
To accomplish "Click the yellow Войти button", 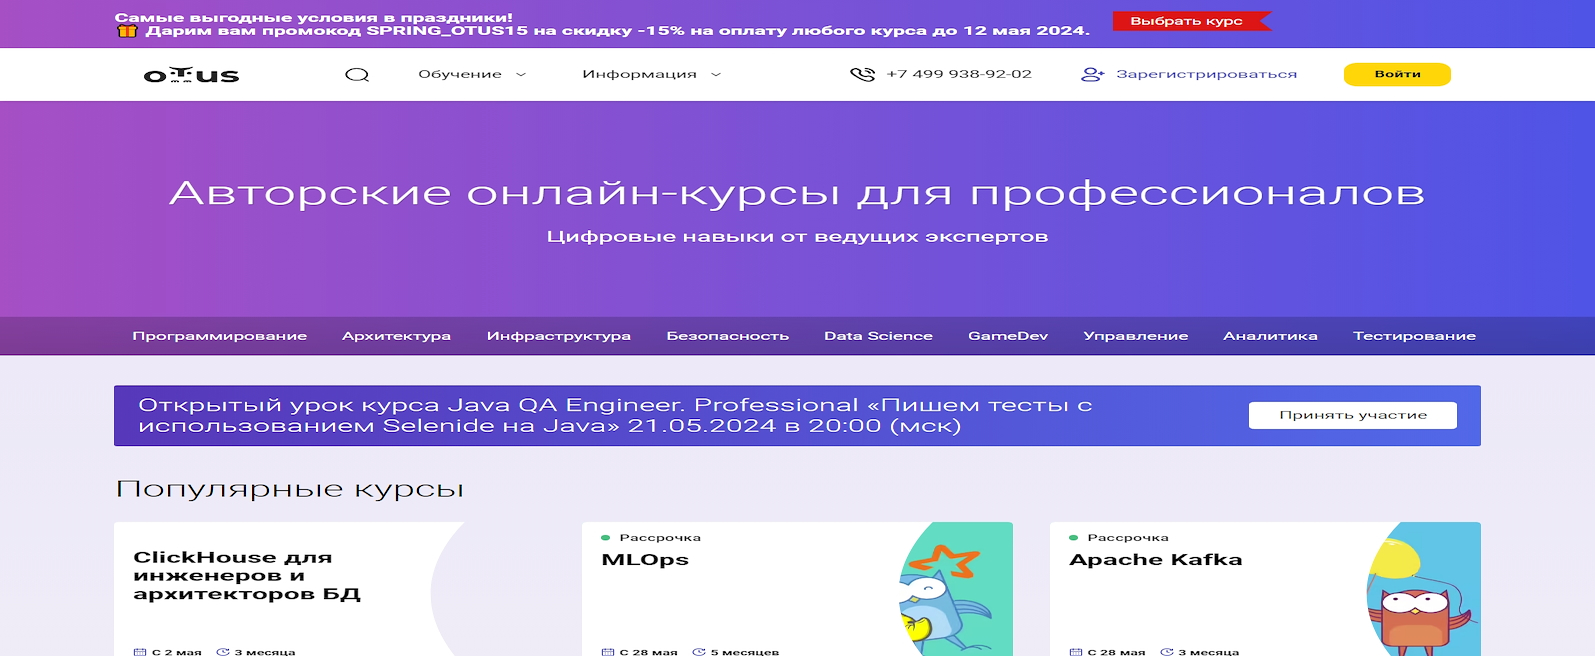I will 1397,75.
